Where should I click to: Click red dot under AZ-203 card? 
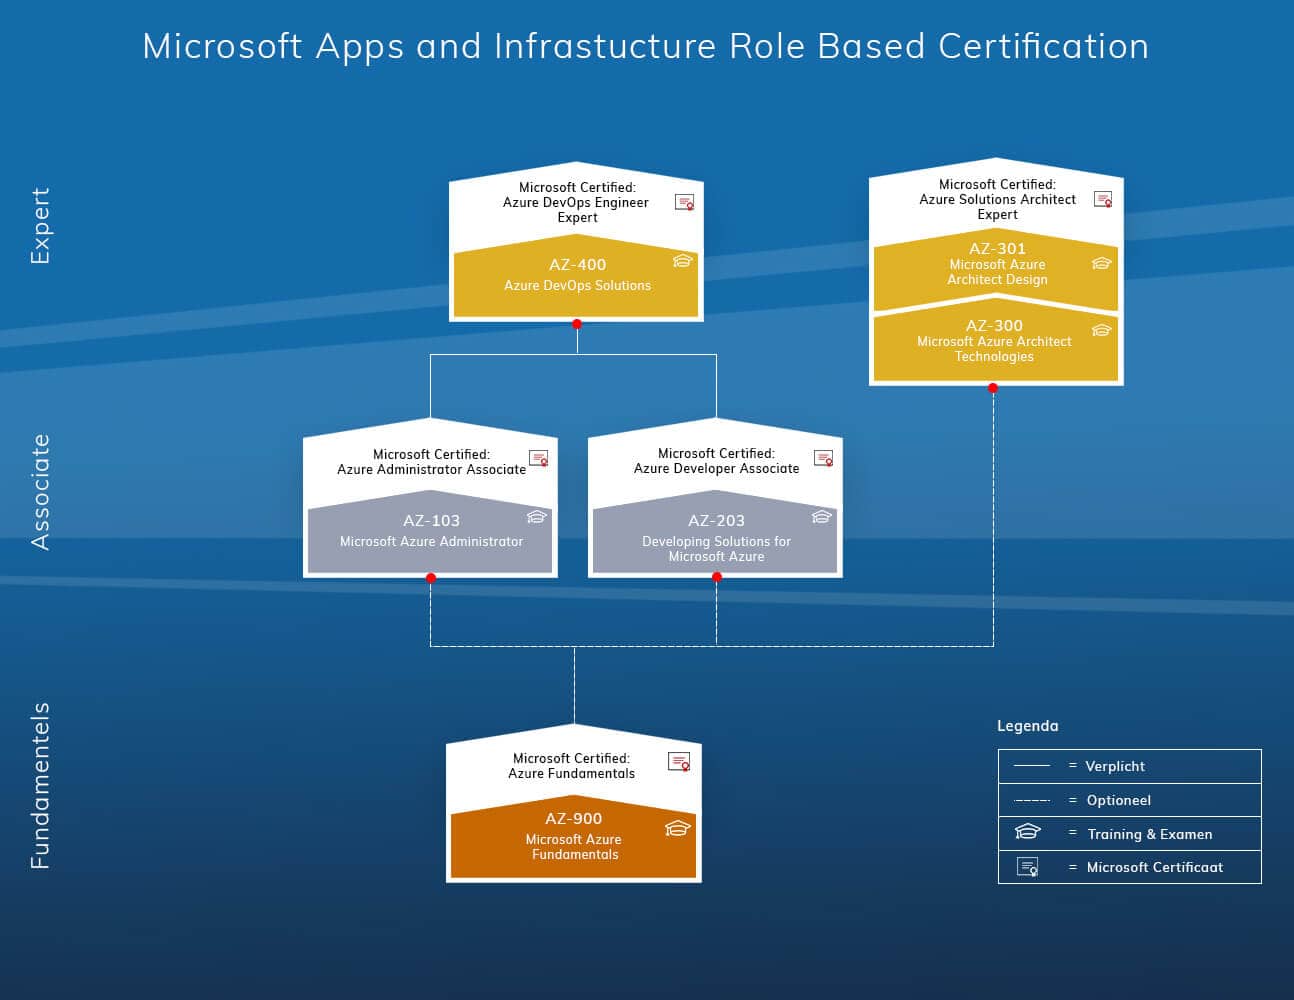(x=717, y=577)
